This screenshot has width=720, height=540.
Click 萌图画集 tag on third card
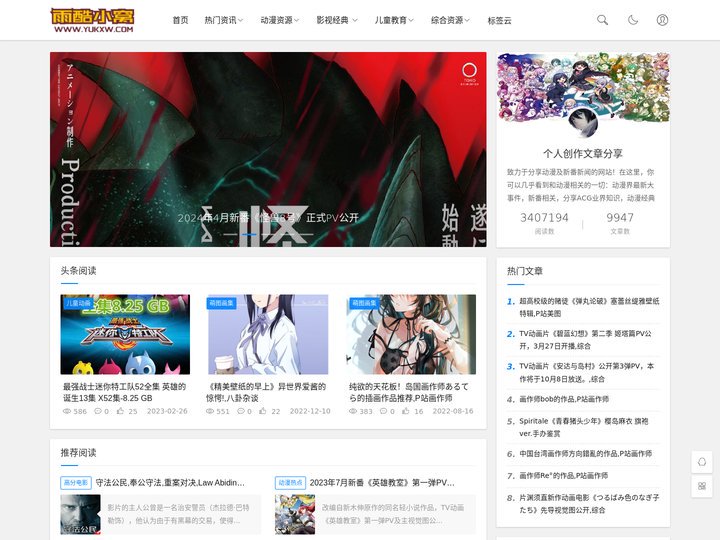coord(364,303)
